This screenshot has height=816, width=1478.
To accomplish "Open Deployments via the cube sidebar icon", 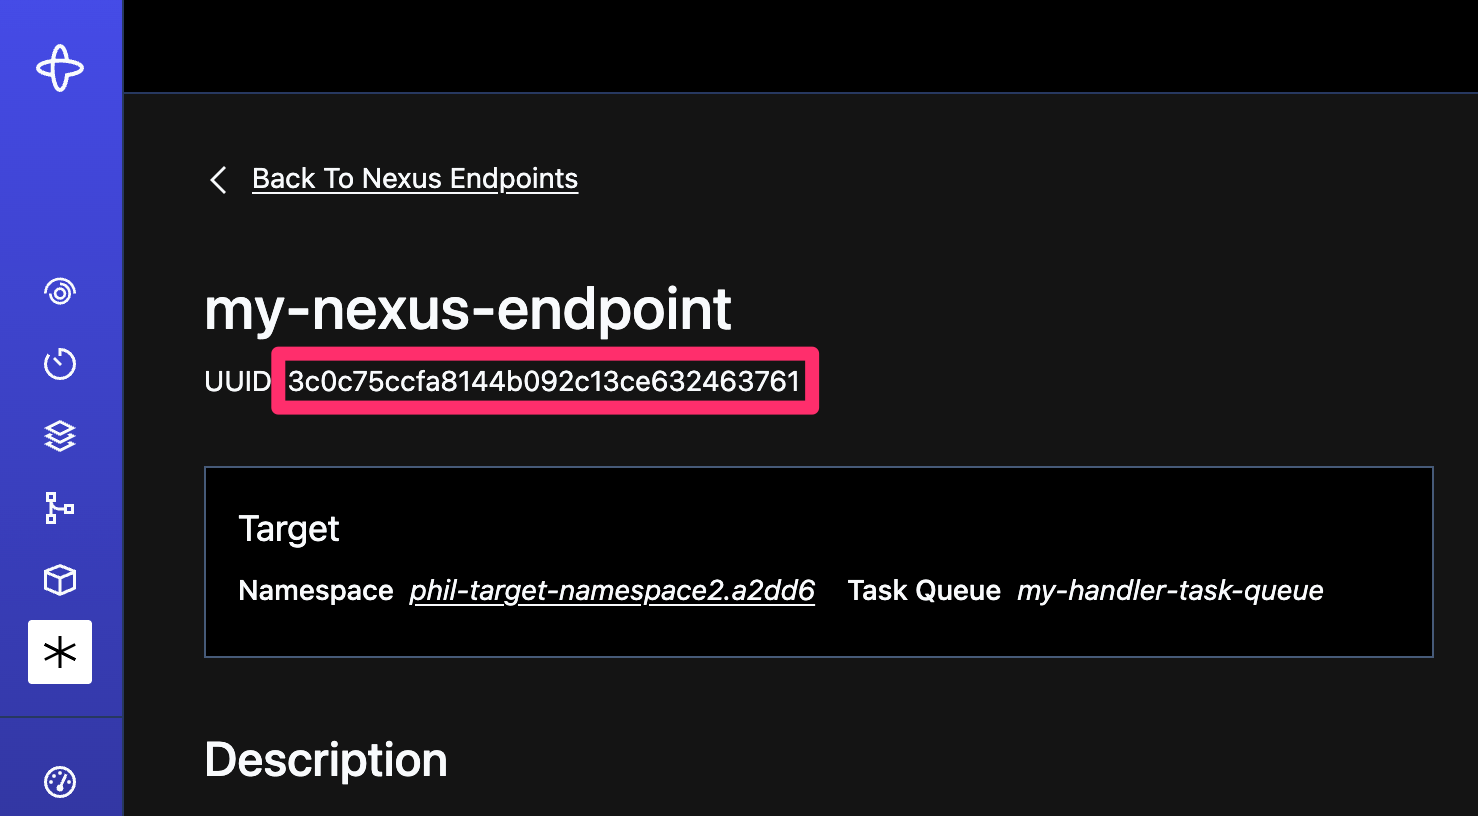I will (x=60, y=580).
